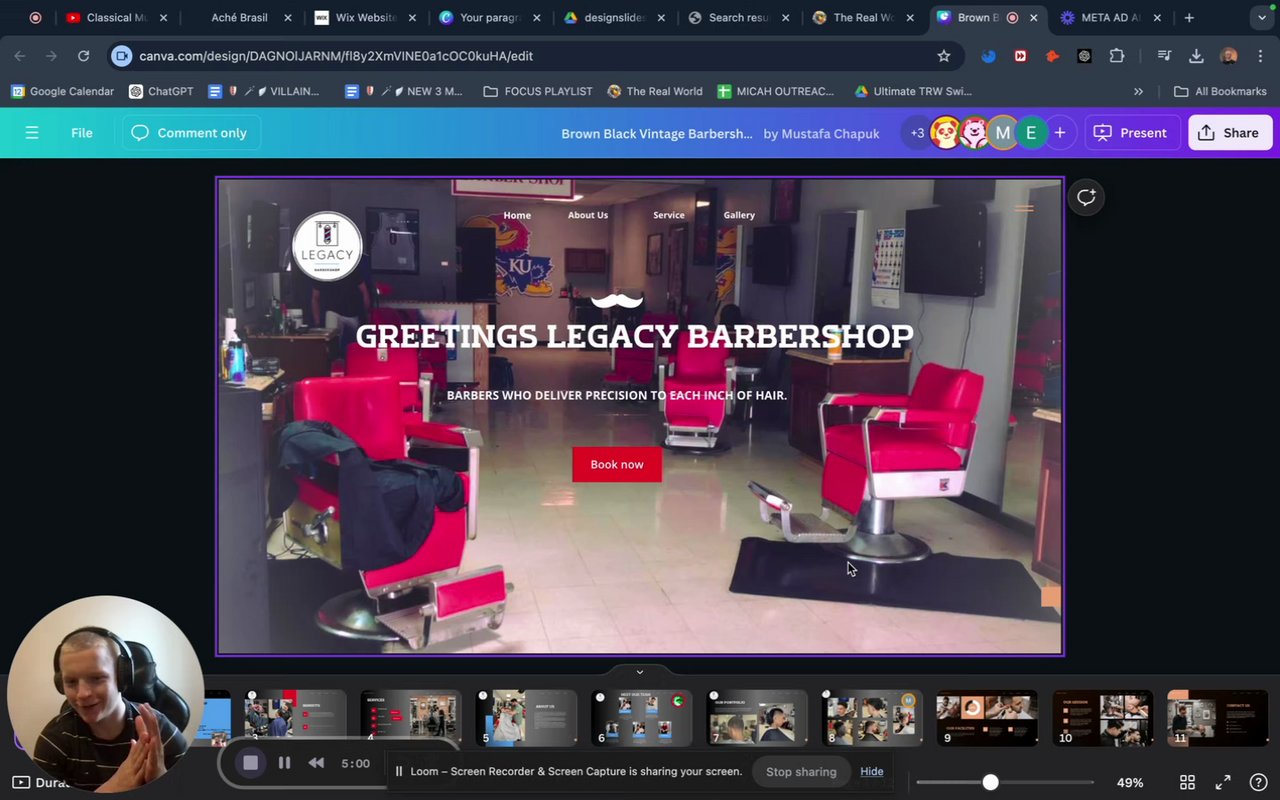The height and width of the screenshot is (800, 1280).
Task: Open the Comment only access dropdown
Action: (191, 133)
